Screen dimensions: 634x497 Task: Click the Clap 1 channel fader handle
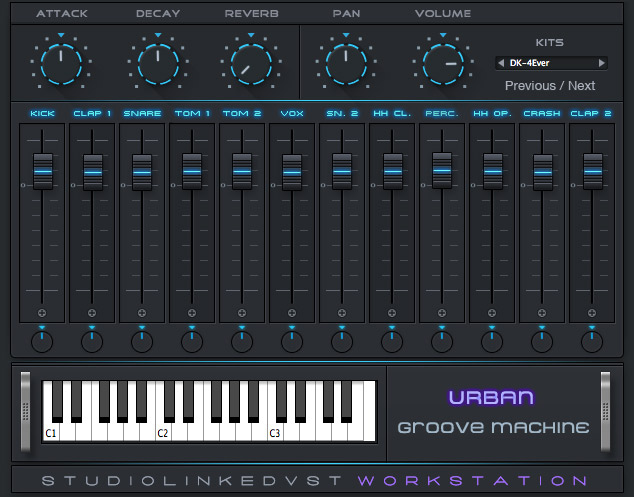[x=93, y=172]
